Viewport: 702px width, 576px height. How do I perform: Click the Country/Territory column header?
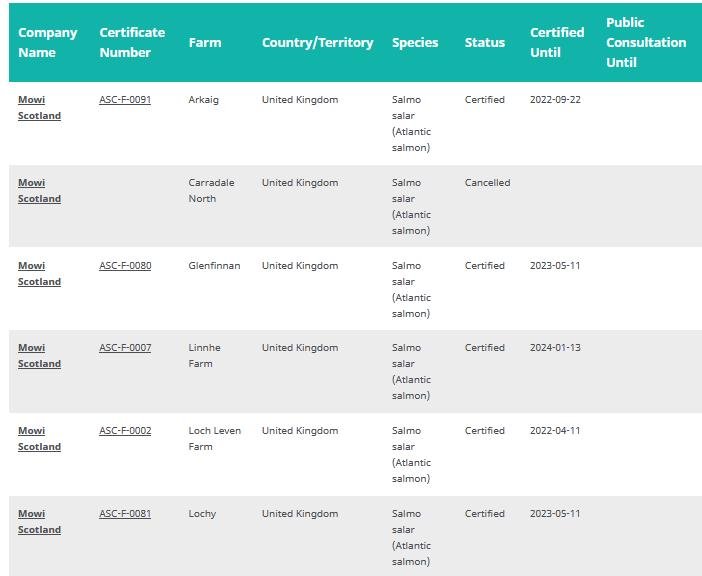coord(317,43)
